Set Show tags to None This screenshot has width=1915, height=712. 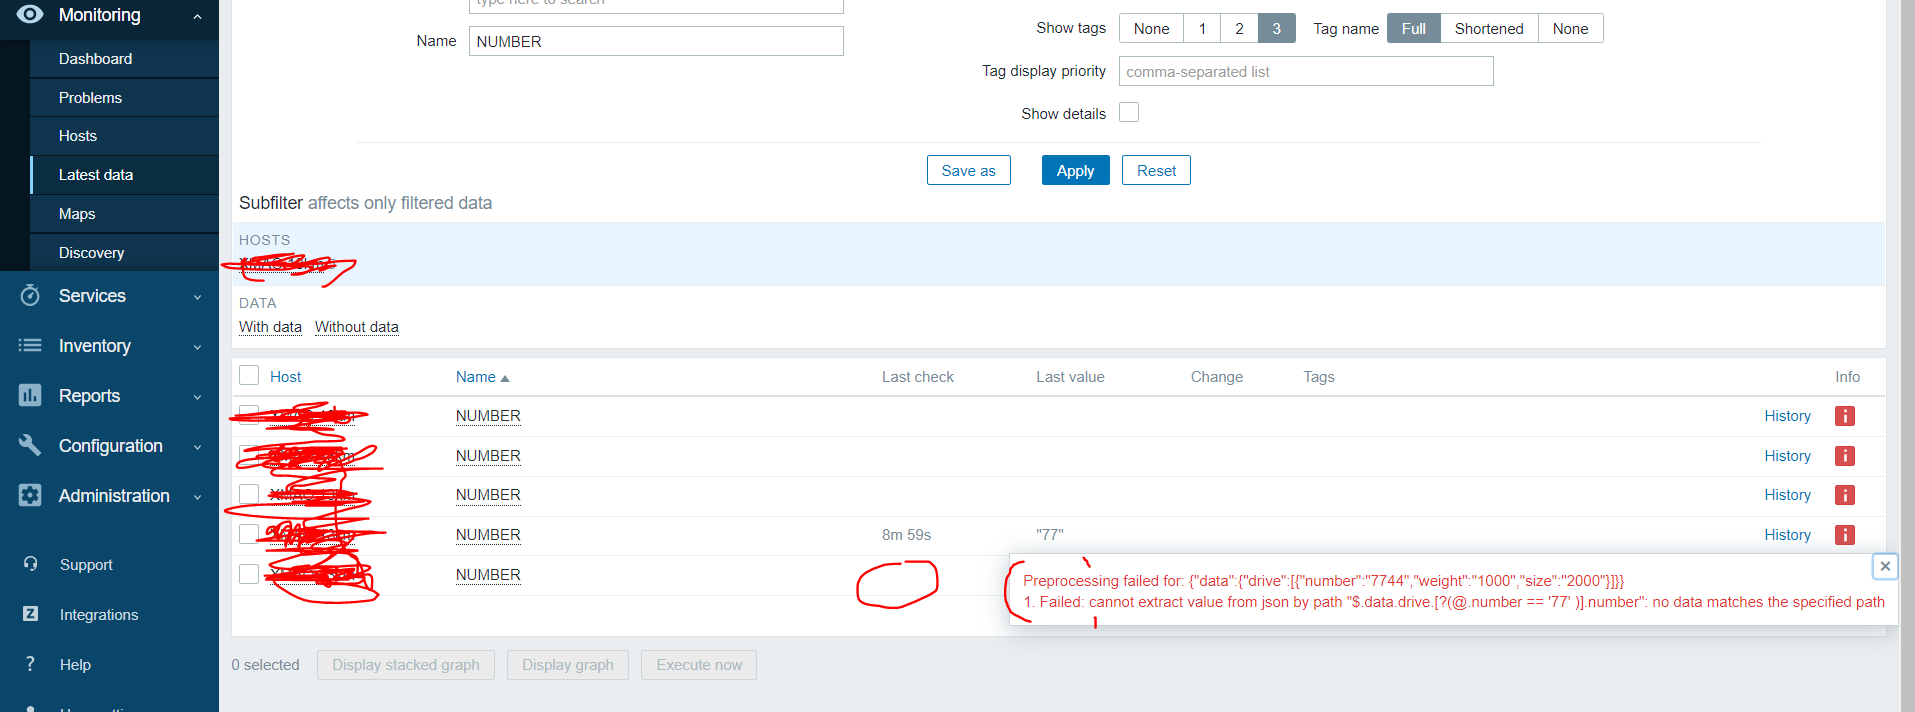pos(1151,28)
